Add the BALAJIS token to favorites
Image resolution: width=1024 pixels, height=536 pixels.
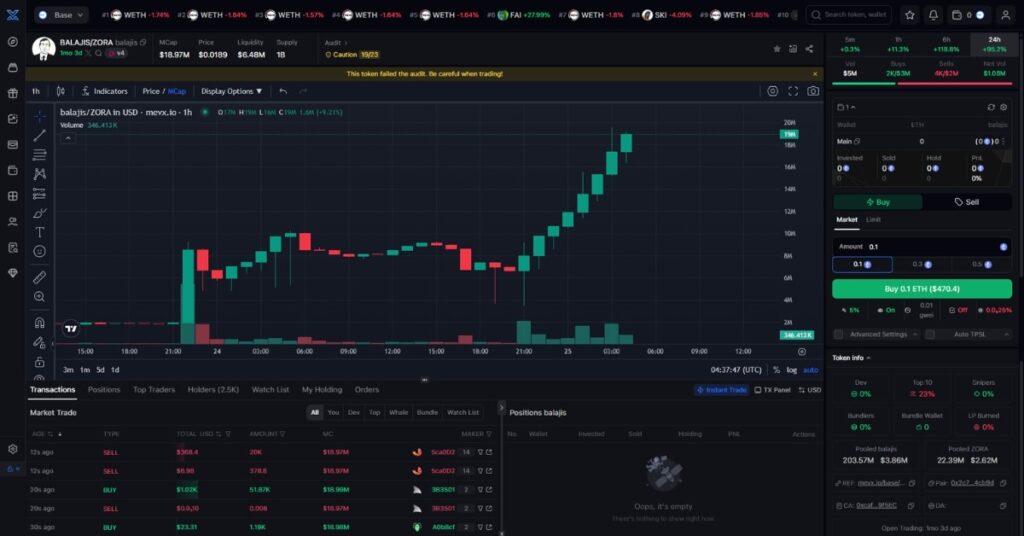(x=776, y=49)
